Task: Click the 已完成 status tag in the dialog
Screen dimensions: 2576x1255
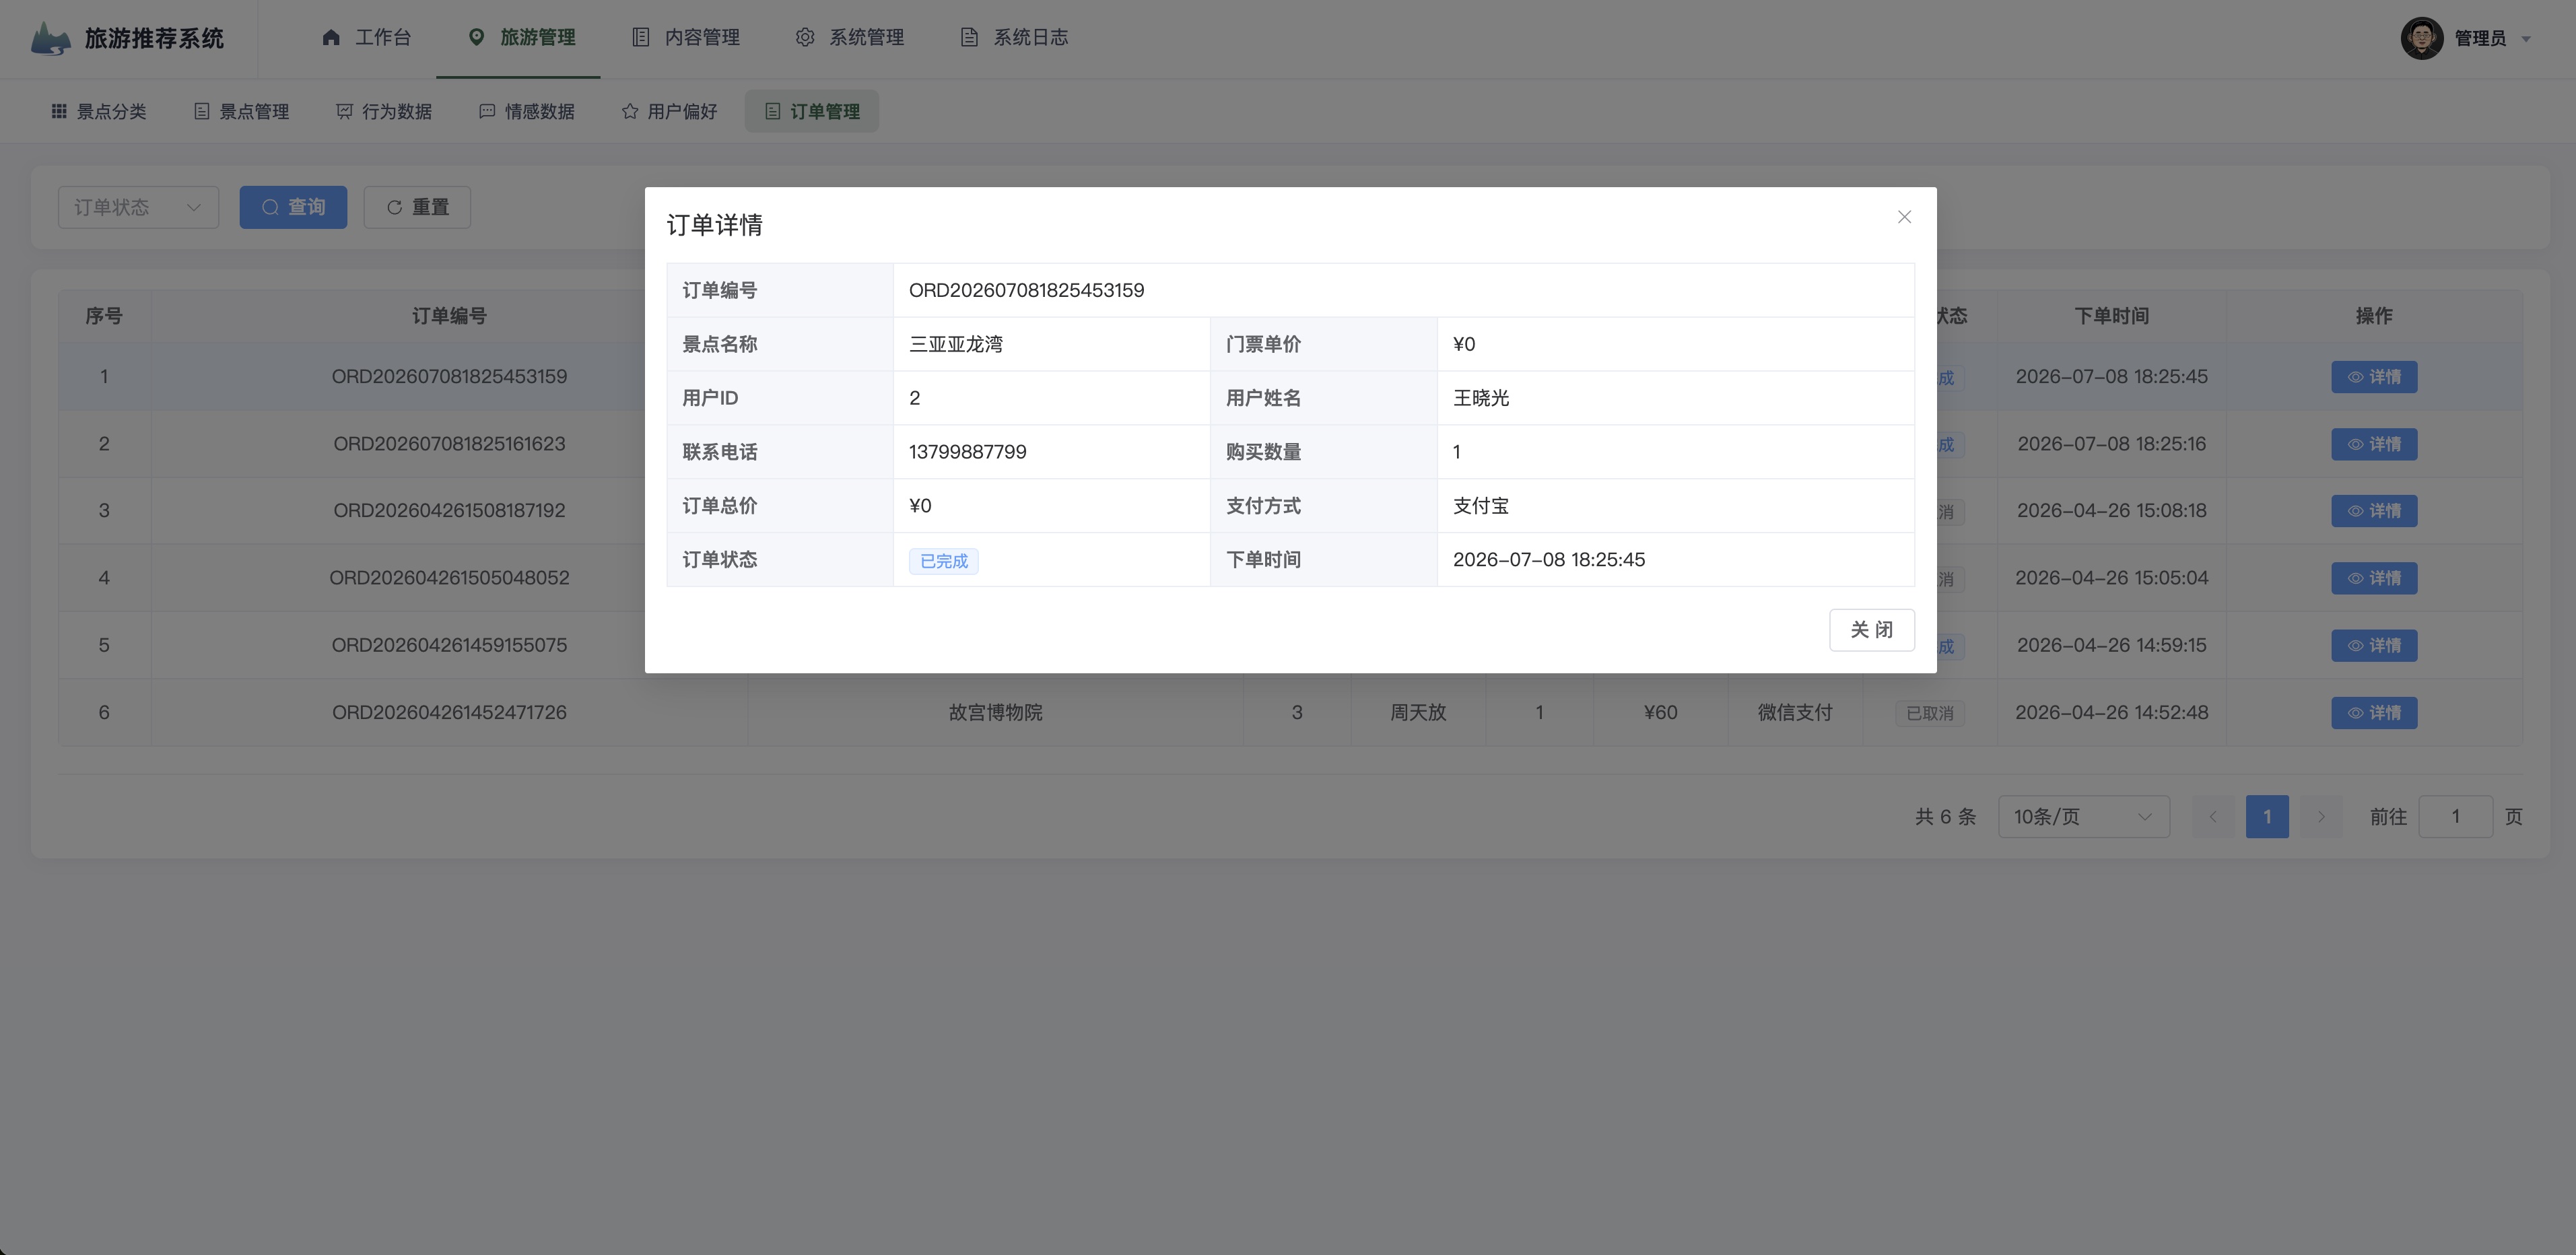Action: [943, 561]
